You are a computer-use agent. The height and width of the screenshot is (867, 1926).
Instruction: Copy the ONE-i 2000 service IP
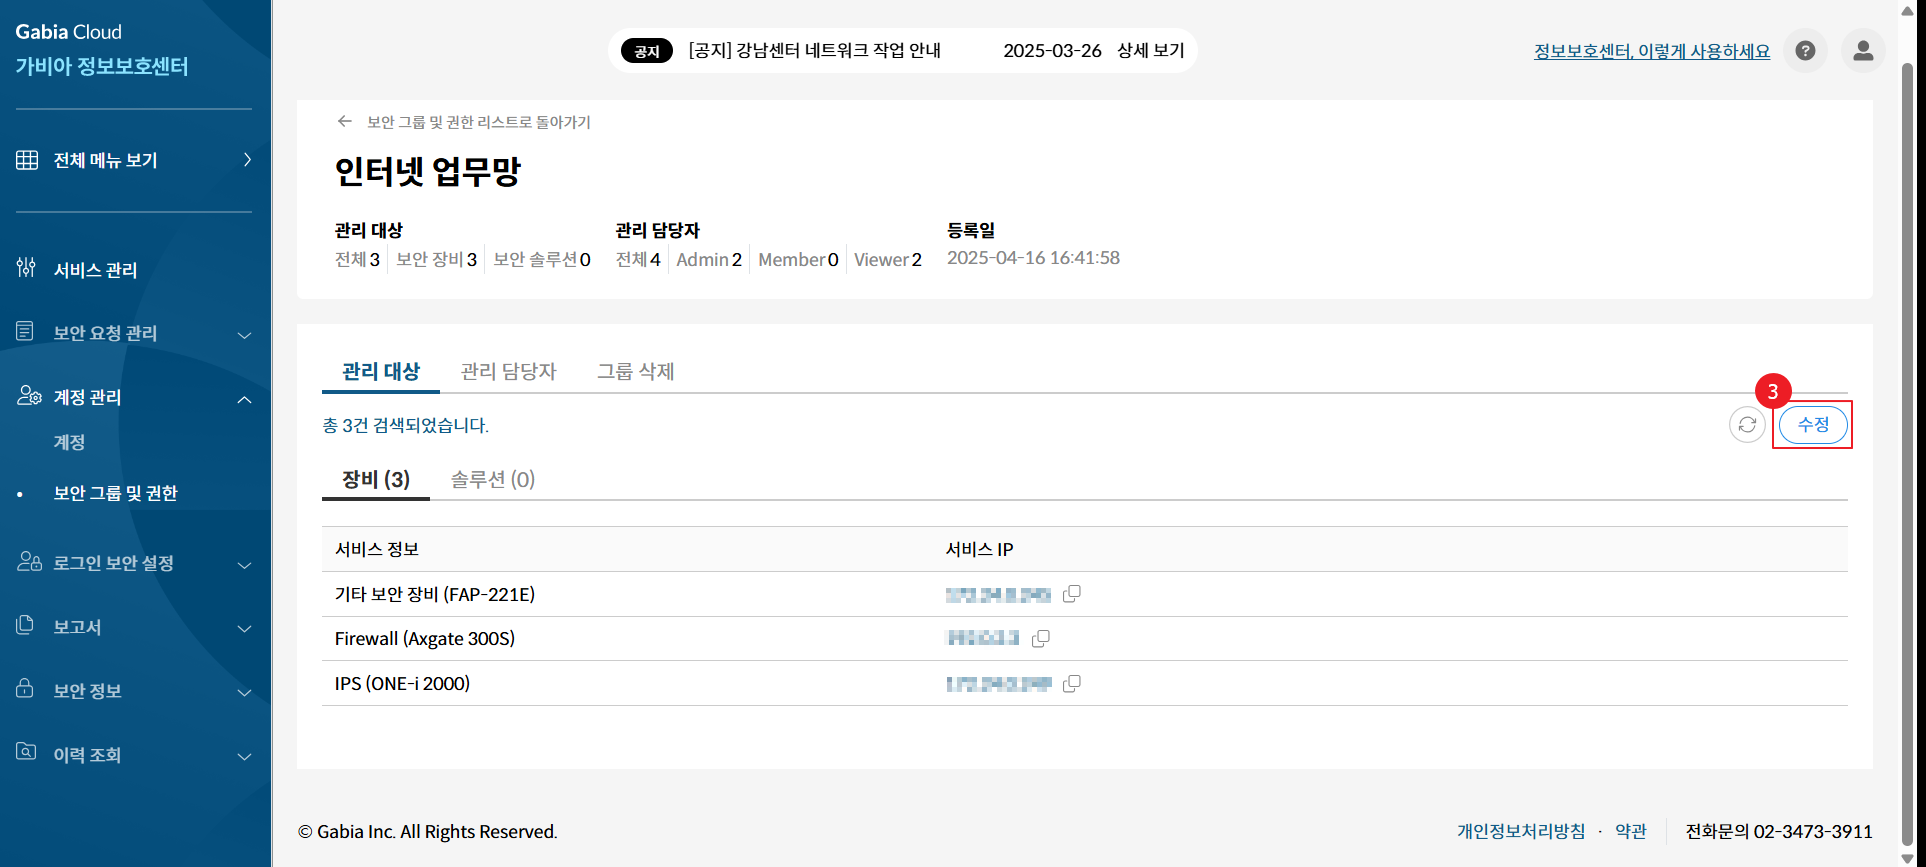(x=1071, y=684)
